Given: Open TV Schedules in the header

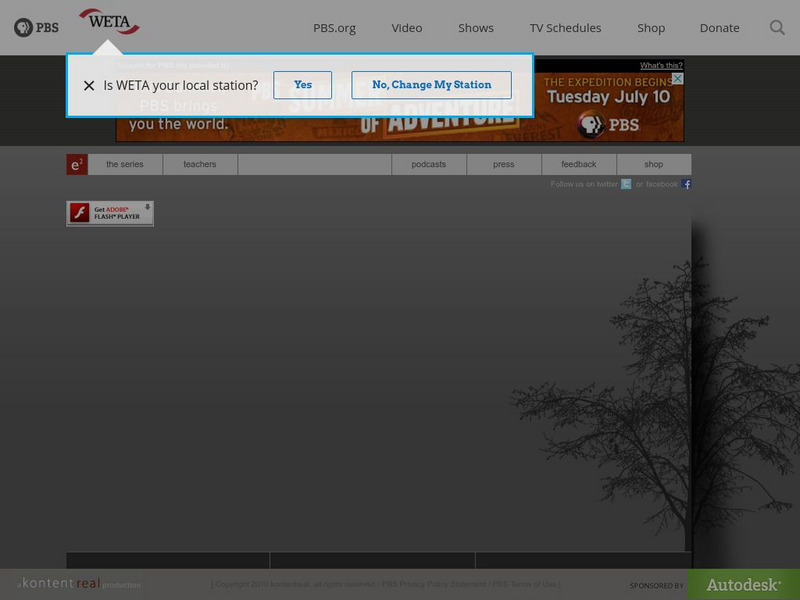Looking at the screenshot, I should [565, 28].
